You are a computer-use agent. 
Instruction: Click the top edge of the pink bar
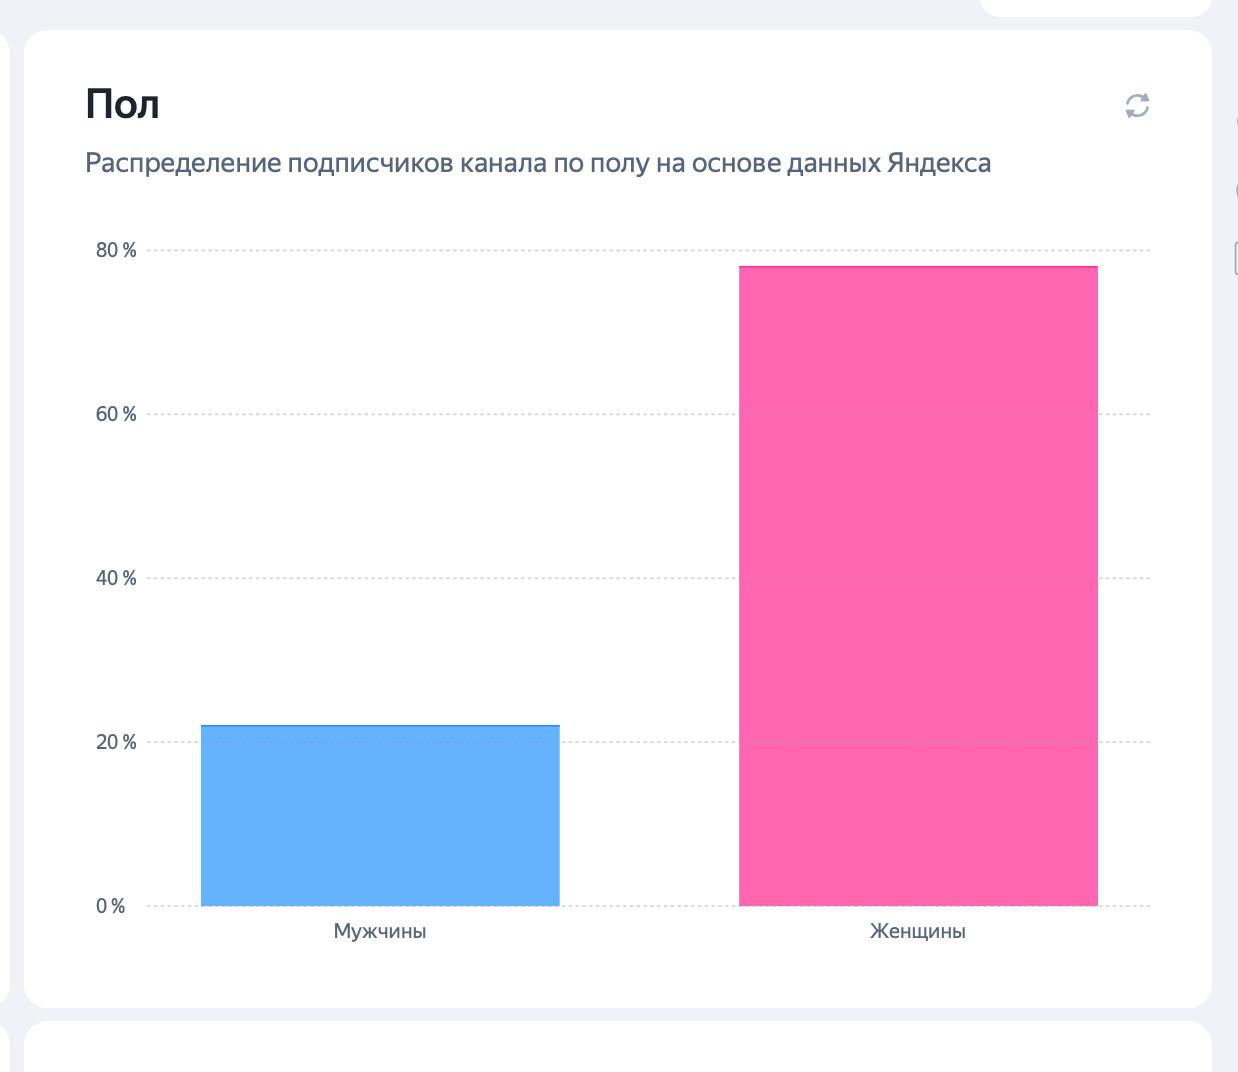pyautogui.click(x=918, y=267)
